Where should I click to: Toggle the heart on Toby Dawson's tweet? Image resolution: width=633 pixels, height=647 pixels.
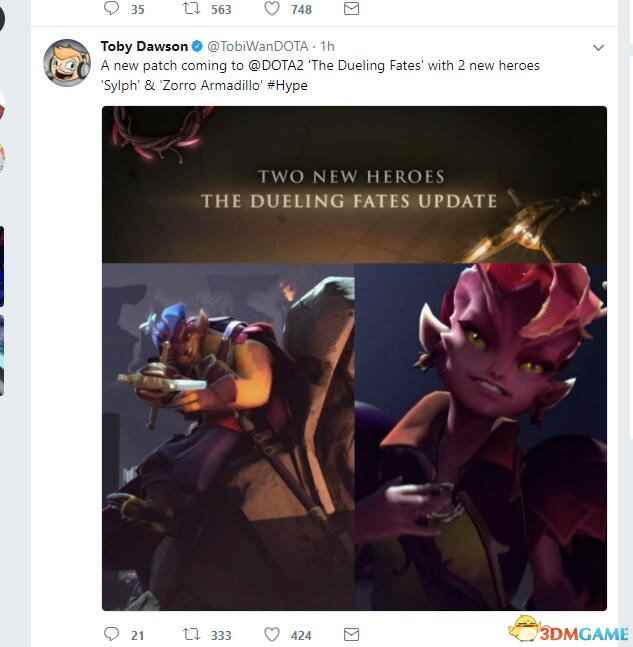(272, 634)
